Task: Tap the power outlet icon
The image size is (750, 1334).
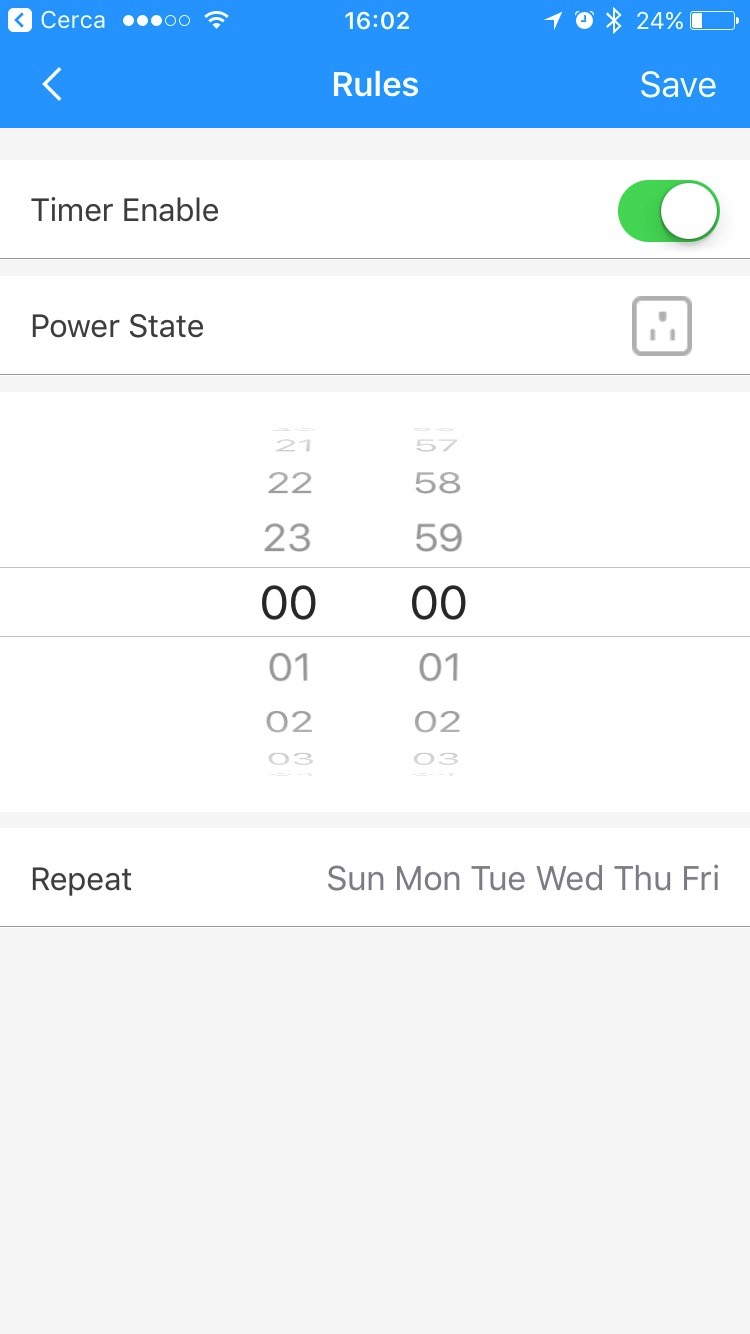Action: coord(661,326)
